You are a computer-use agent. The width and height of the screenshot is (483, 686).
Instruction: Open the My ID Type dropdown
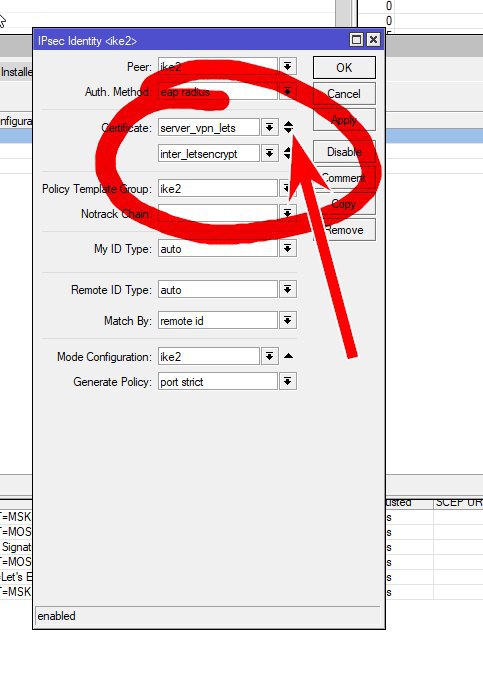[x=287, y=249]
